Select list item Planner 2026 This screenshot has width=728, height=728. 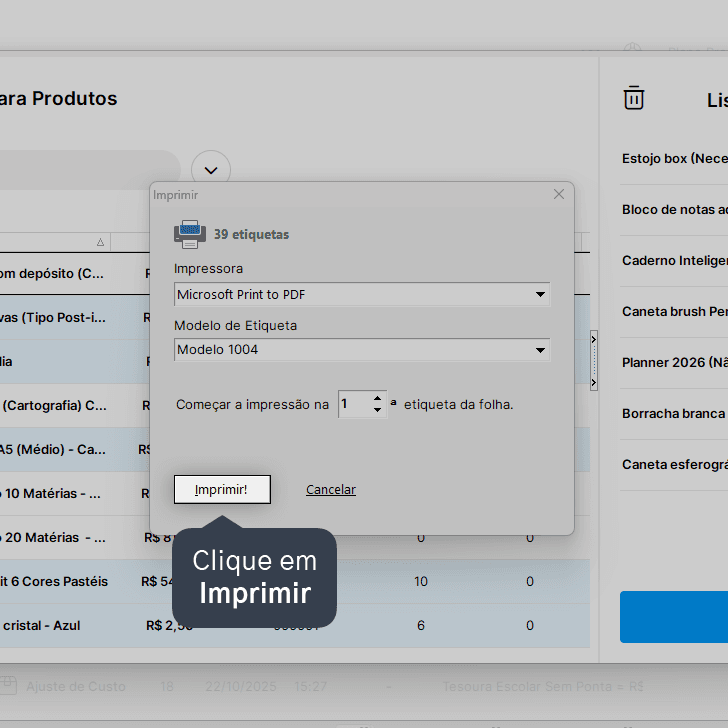674,363
